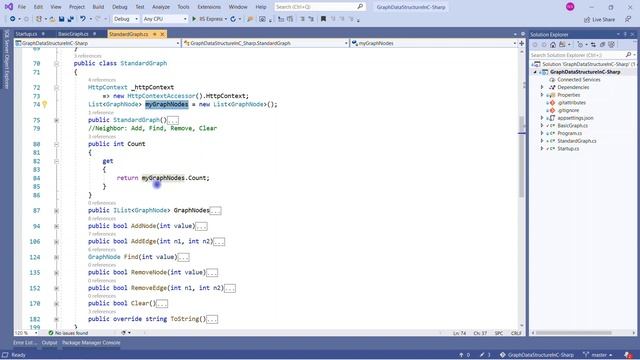This screenshot has height=360, width=640.
Task: Pin the Startup.cs tab
Action: coord(43,34)
